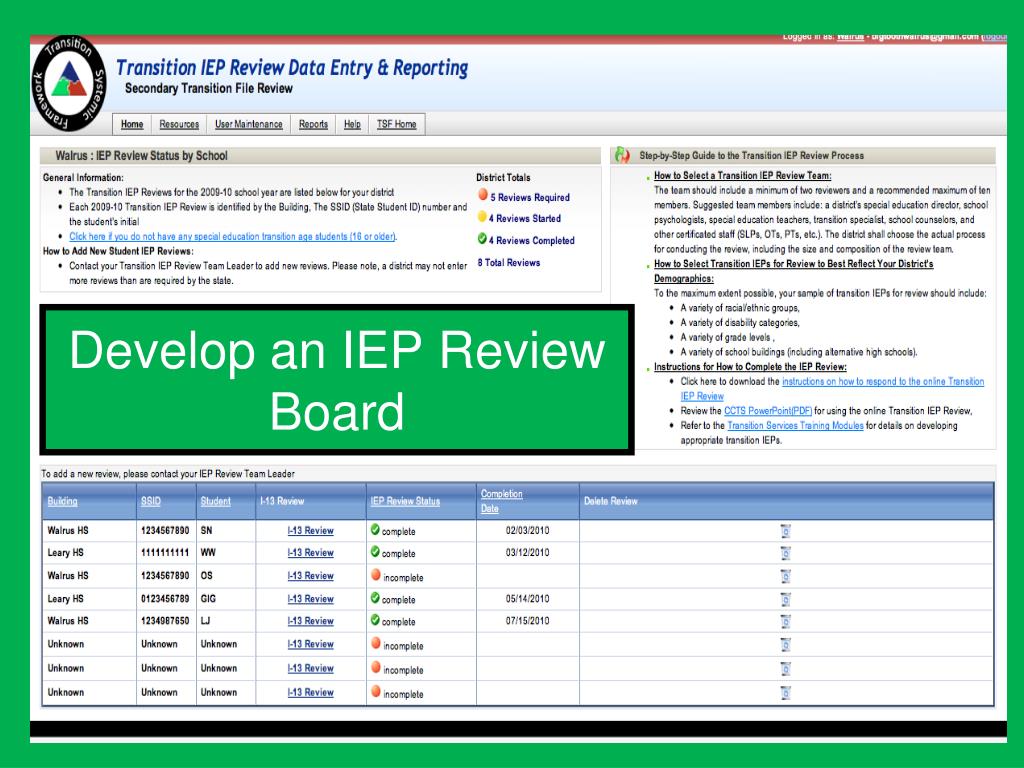Delete the review for student WW

coord(786,553)
